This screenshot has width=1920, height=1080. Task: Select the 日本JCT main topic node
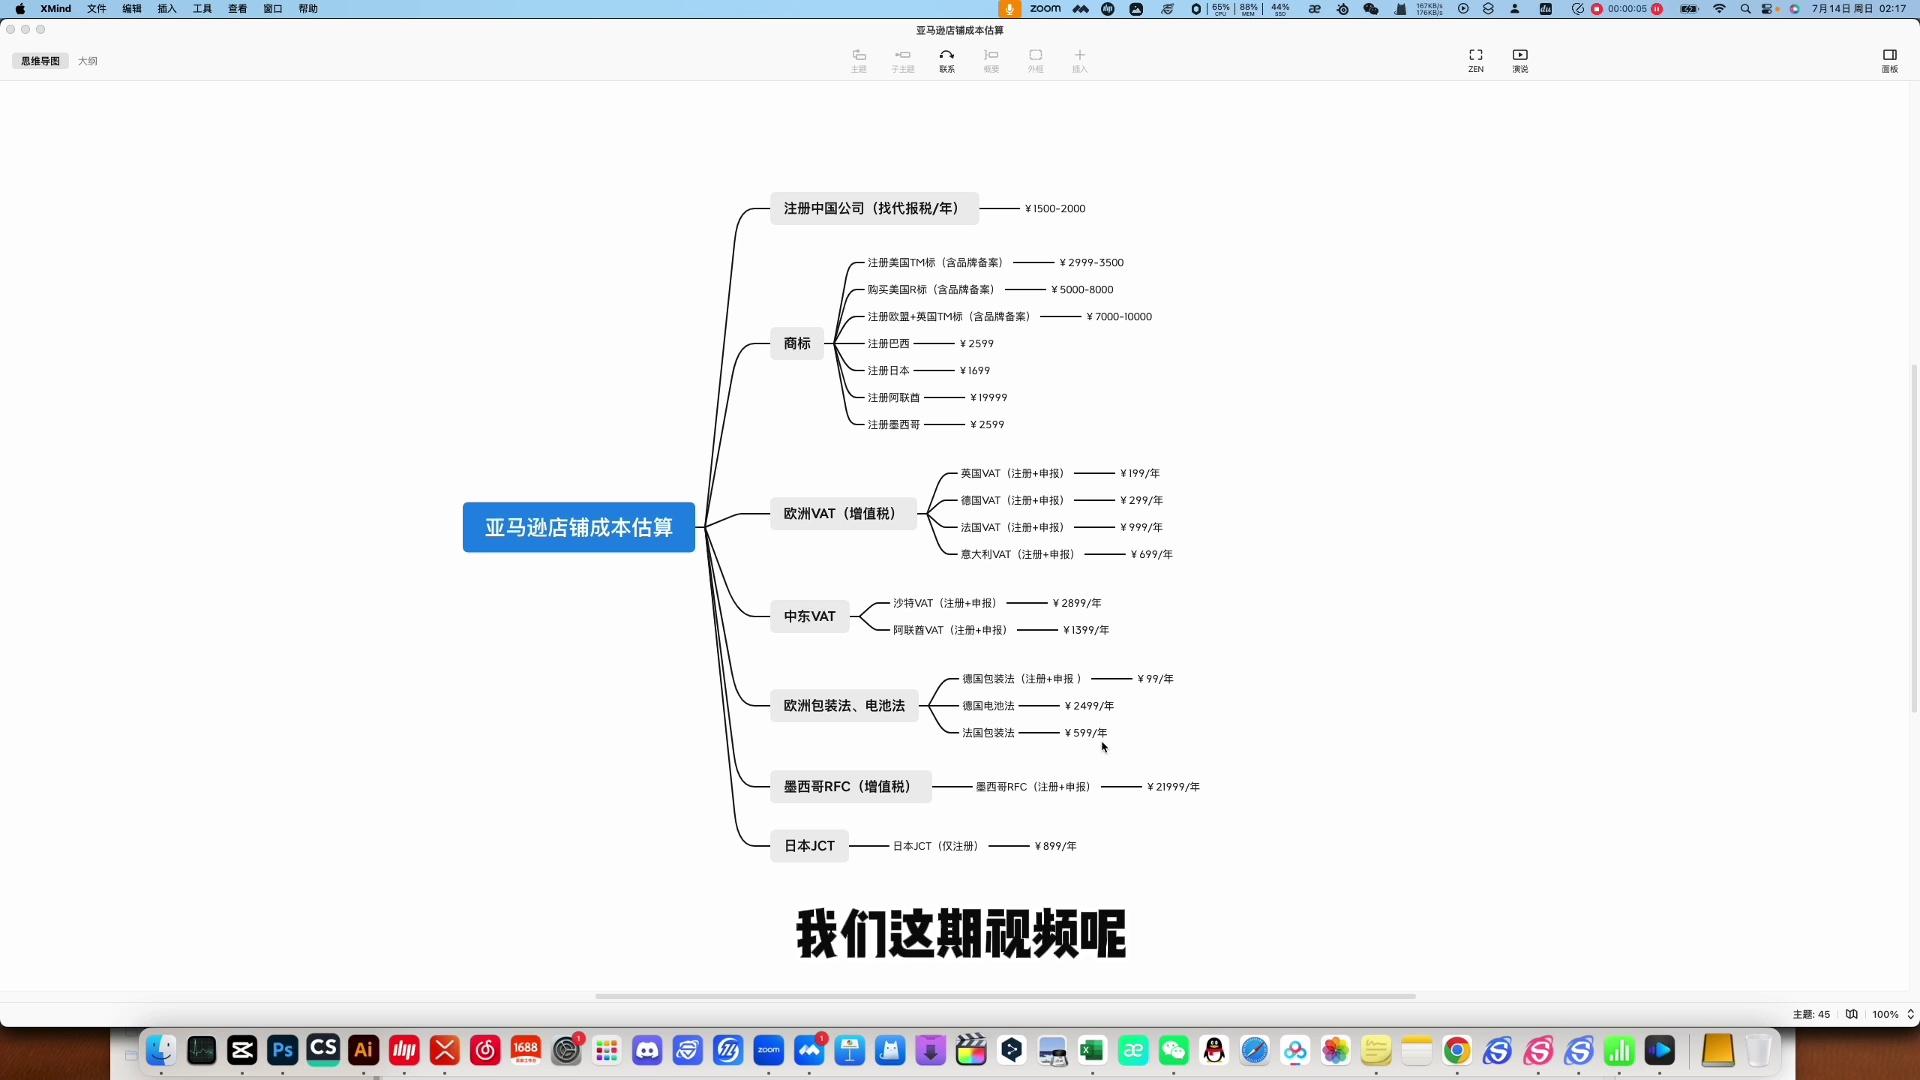click(x=809, y=846)
